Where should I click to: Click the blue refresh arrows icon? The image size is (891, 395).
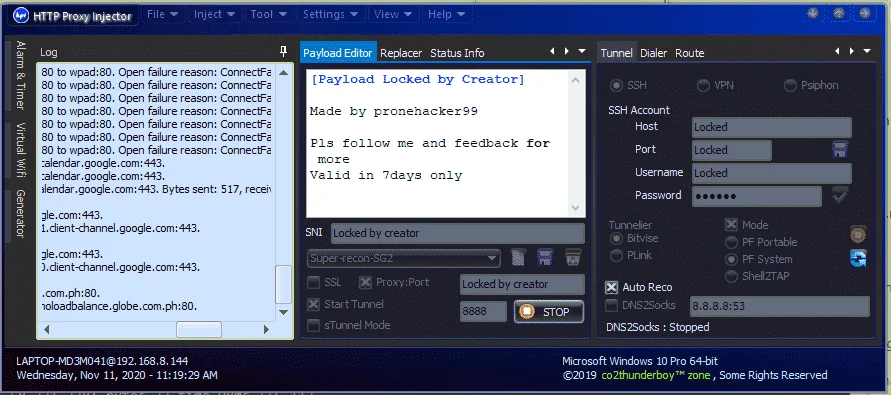pos(858,259)
